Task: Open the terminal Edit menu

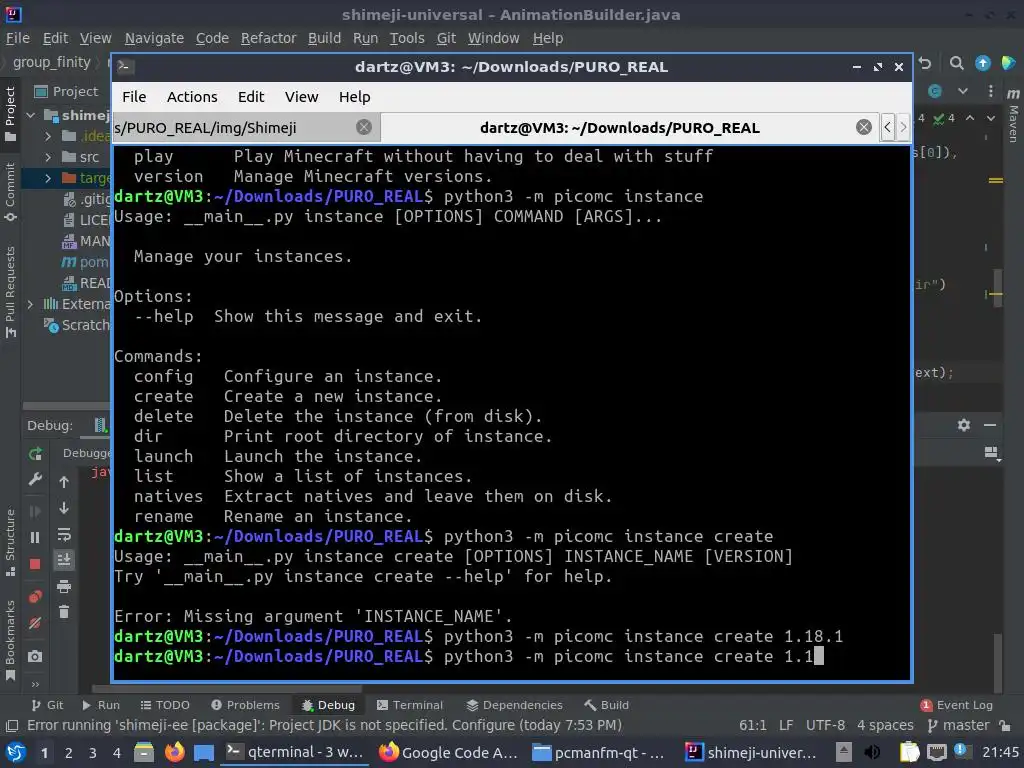Action: point(251,97)
